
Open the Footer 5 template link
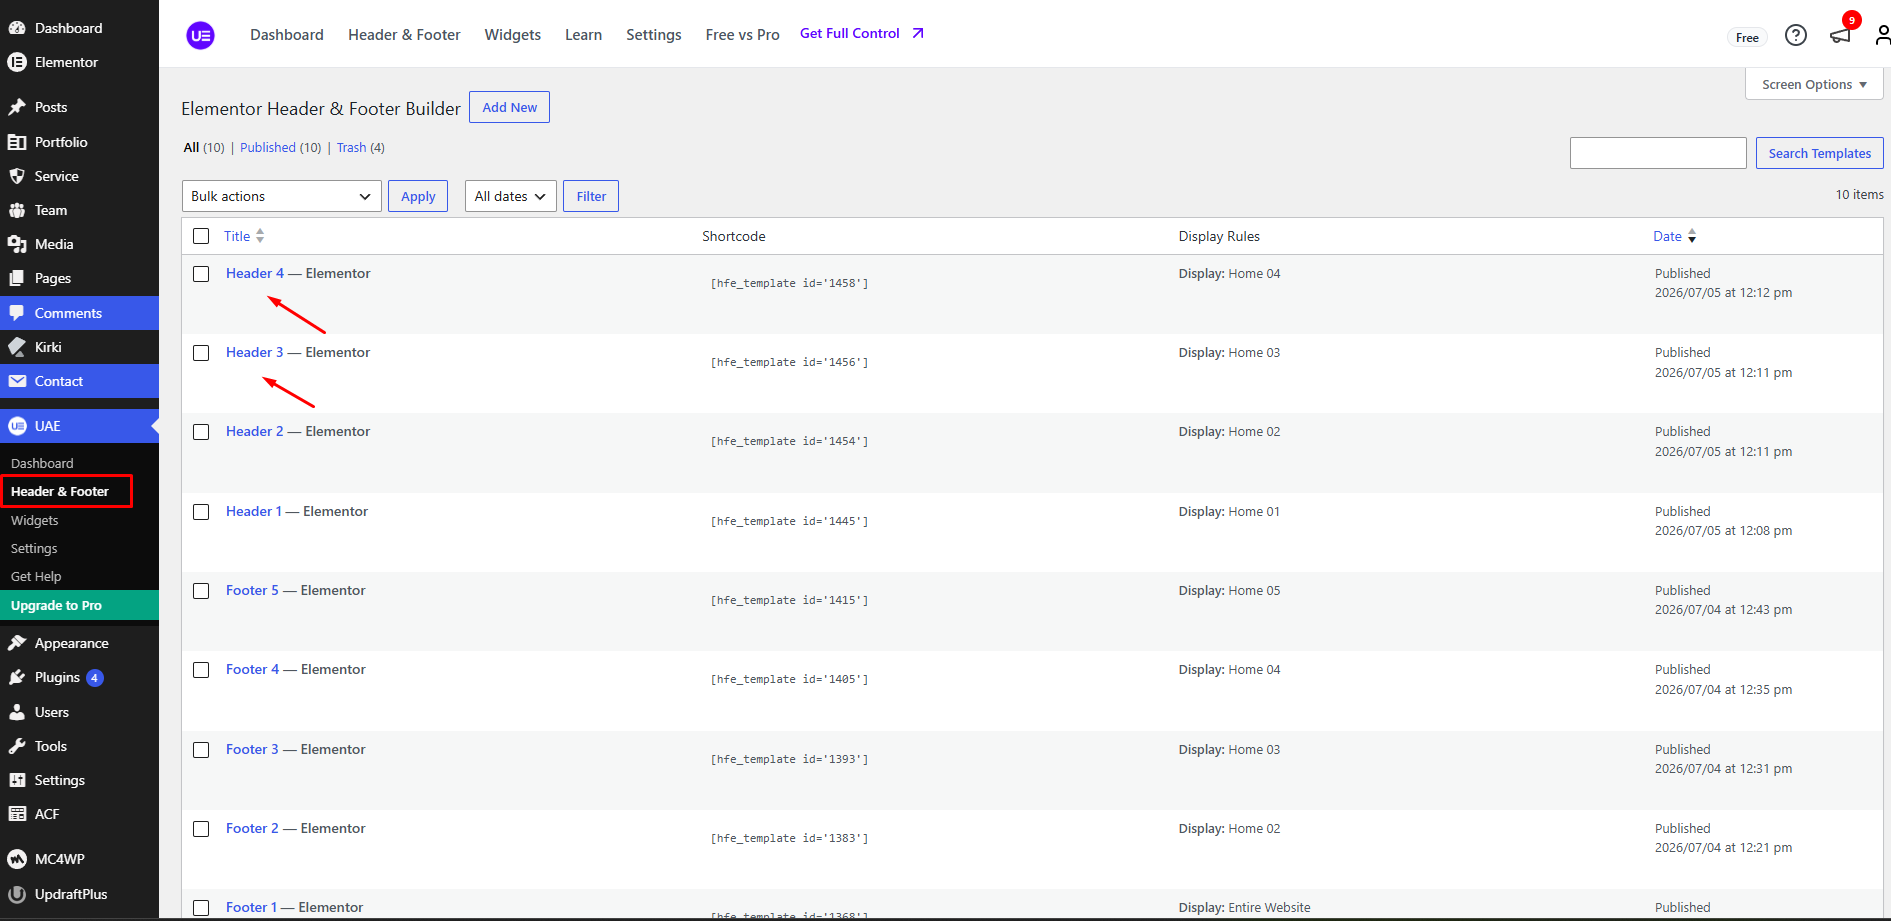click(x=252, y=590)
